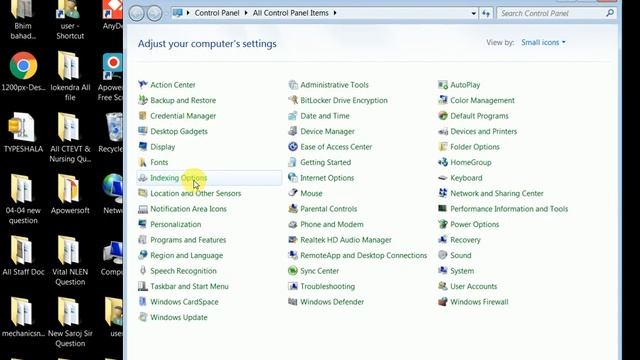Click the Back navigation button
This screenshot has width=640, height=360.
[x=137, y=13]
